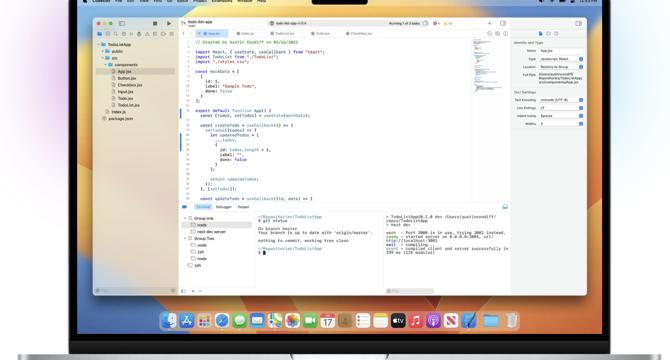The image size is (670, 360).
Task: Select the next dev server terminal
Action: click(211, 231)
